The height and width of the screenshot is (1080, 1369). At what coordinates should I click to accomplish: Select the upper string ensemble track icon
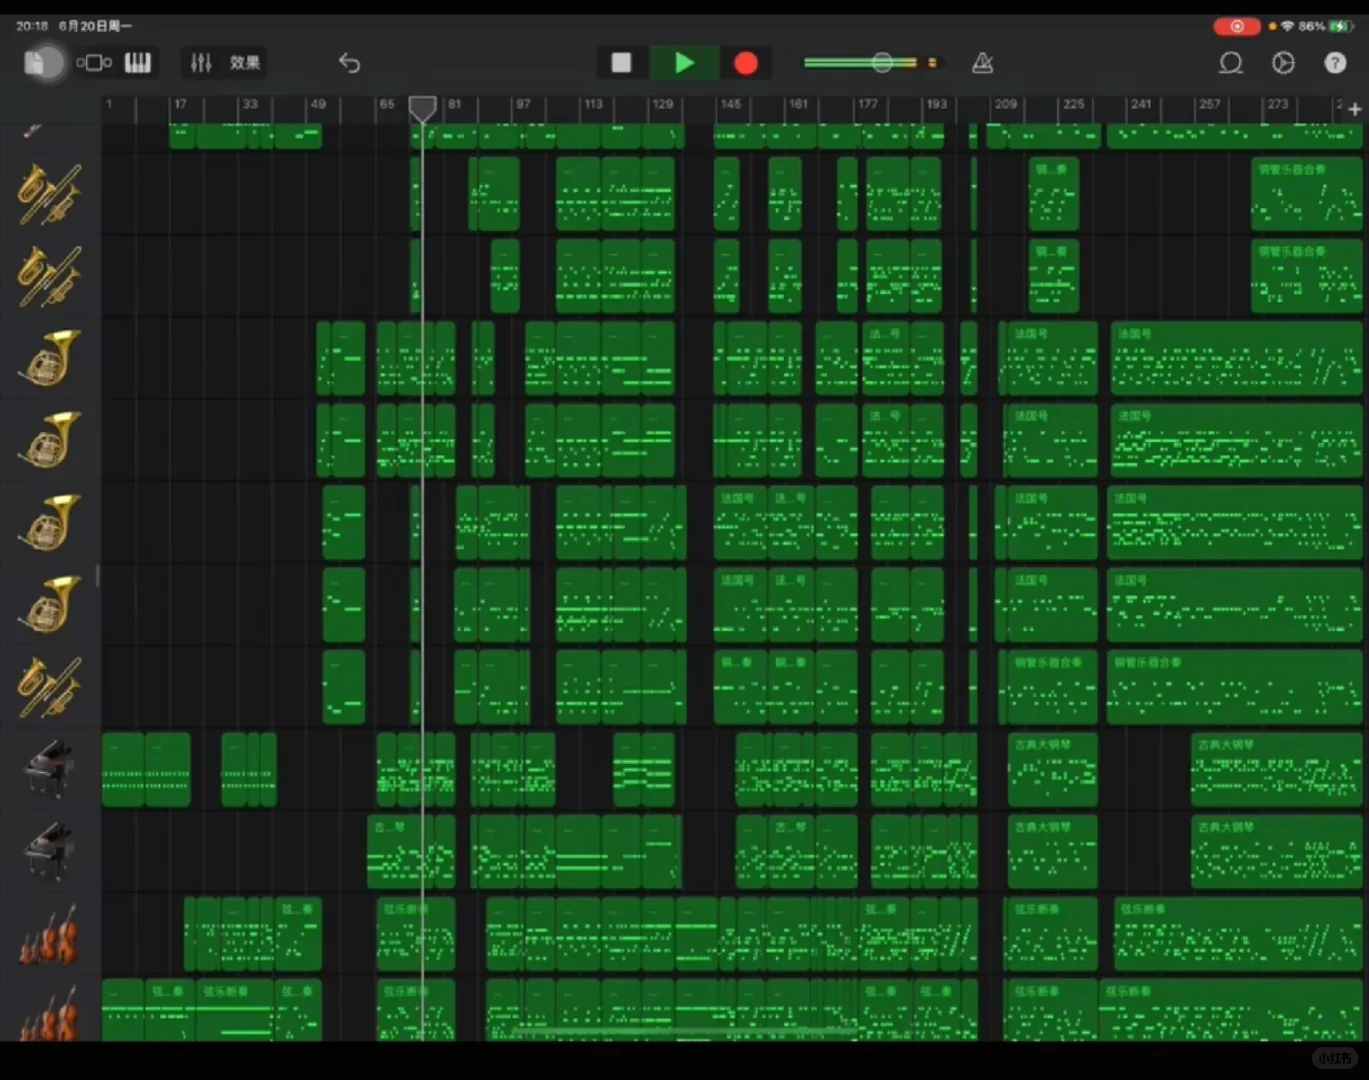(x=49, y=934)
